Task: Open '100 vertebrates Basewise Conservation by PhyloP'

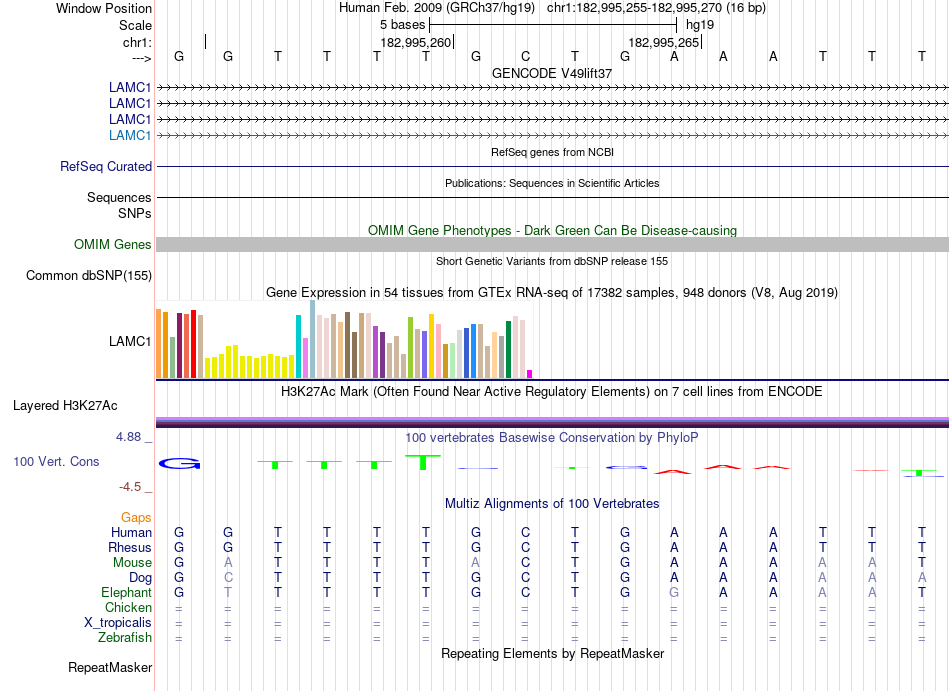Action: click(552, 437)
